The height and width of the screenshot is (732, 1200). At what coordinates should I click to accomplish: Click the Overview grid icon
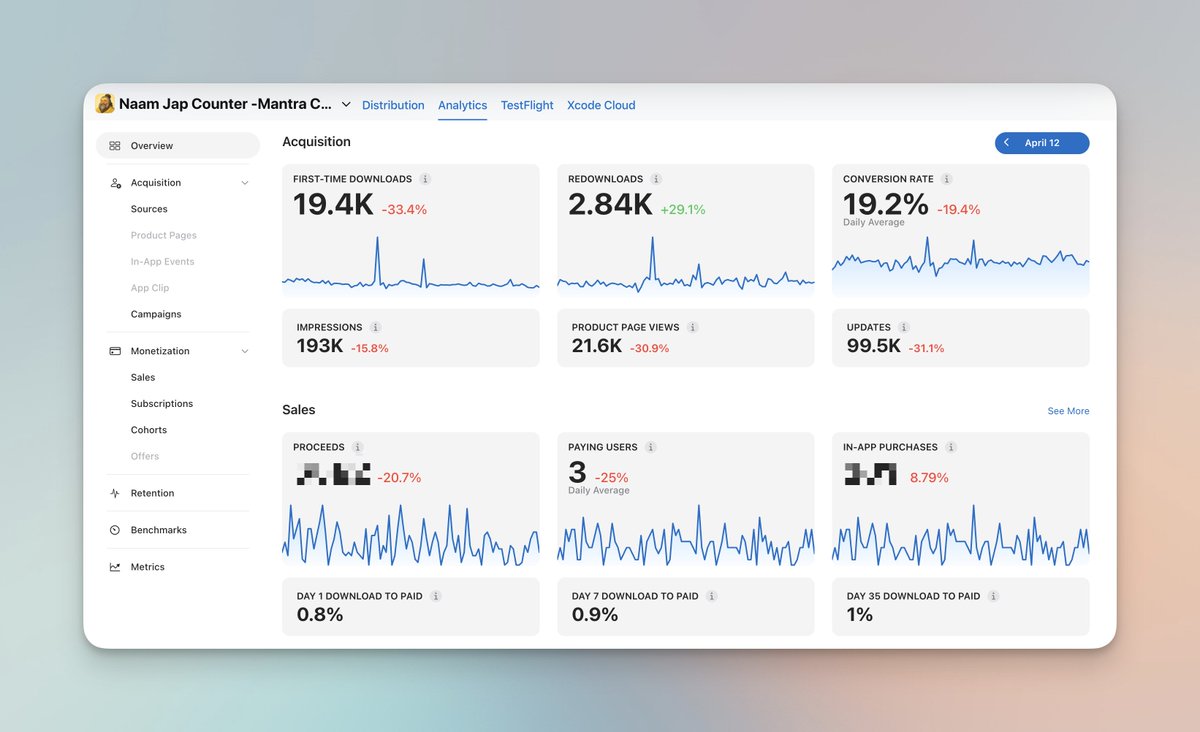[x=115, y=146]
